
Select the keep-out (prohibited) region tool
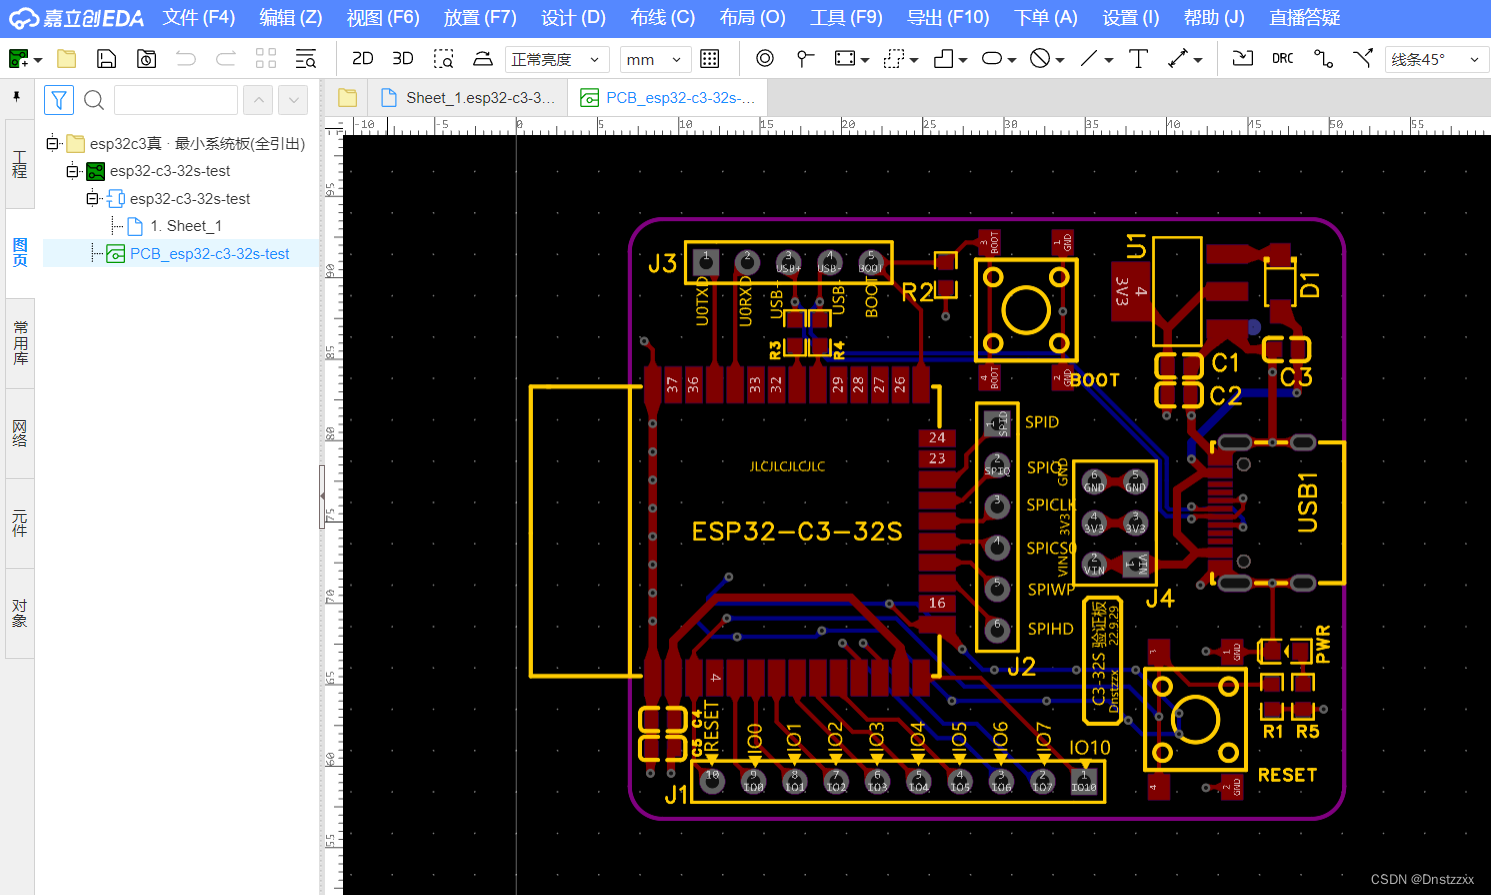1040,59
